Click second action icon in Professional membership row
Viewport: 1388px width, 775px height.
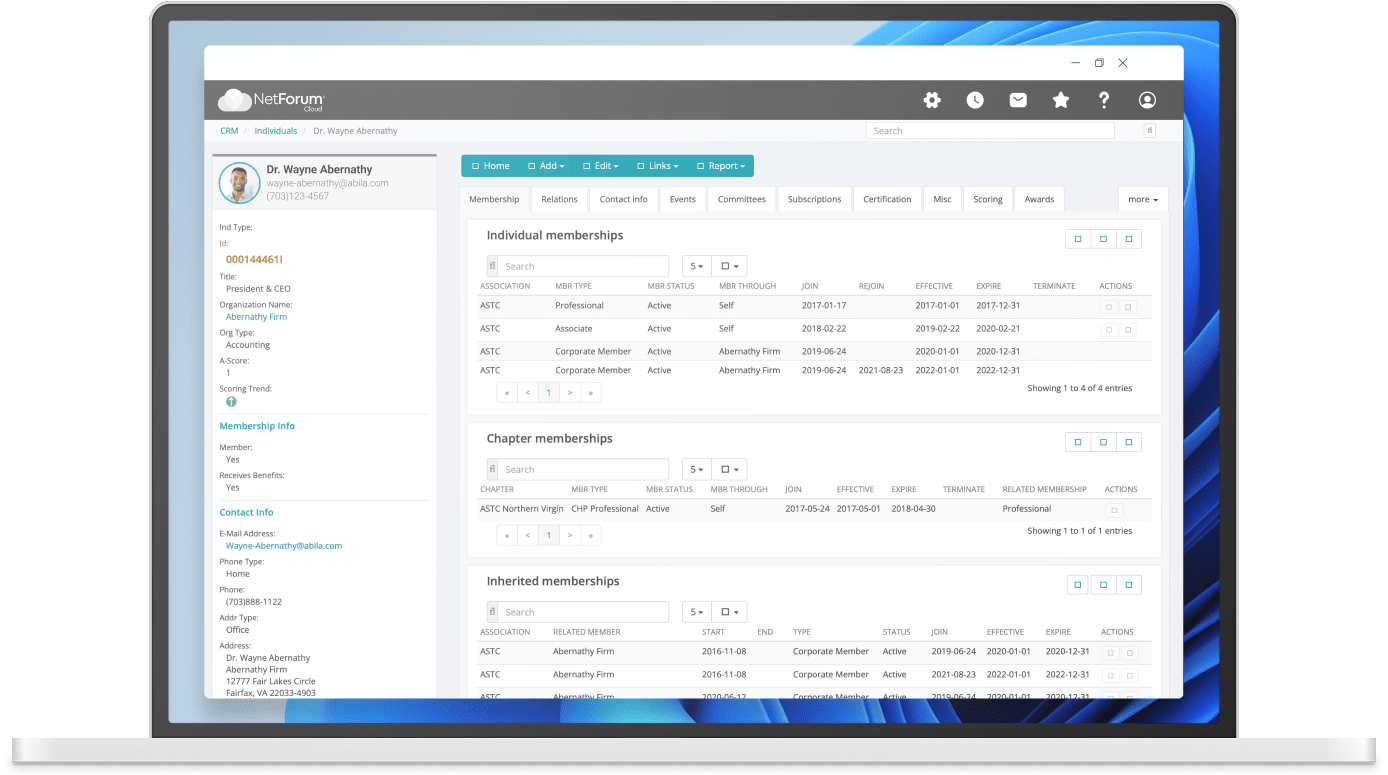pos(1128,307)
